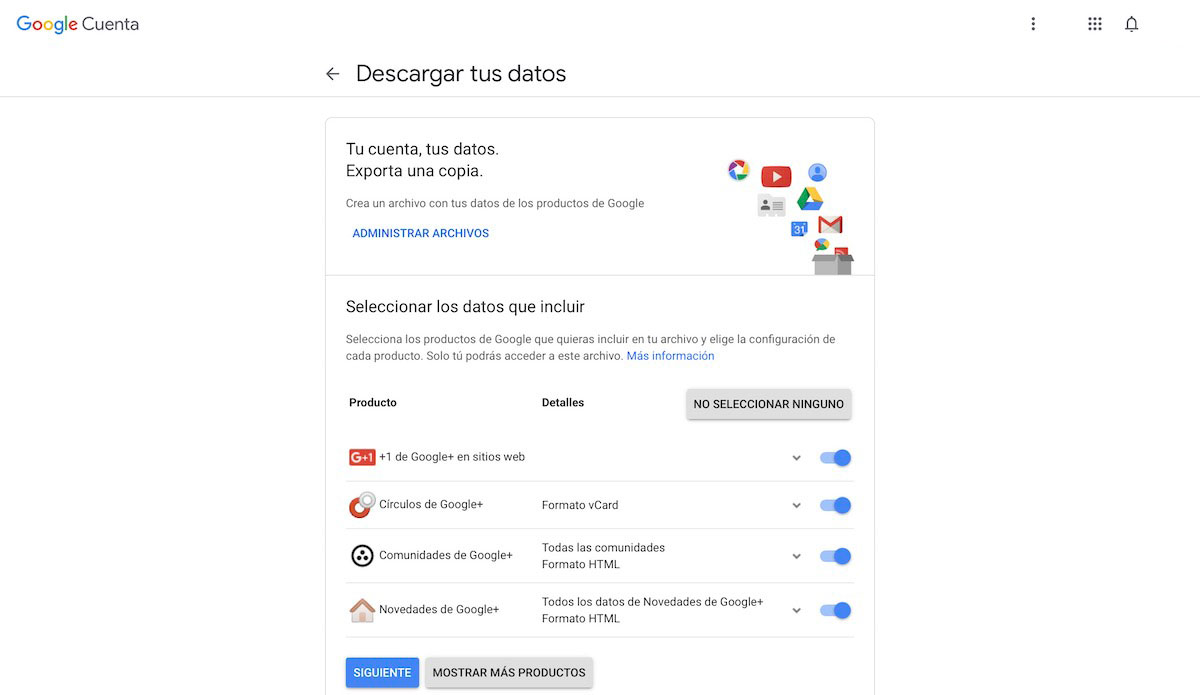Screen dimensions: 1200x695
Task: Click the Comunidades de Google+ icon
Action: (362, 556)
